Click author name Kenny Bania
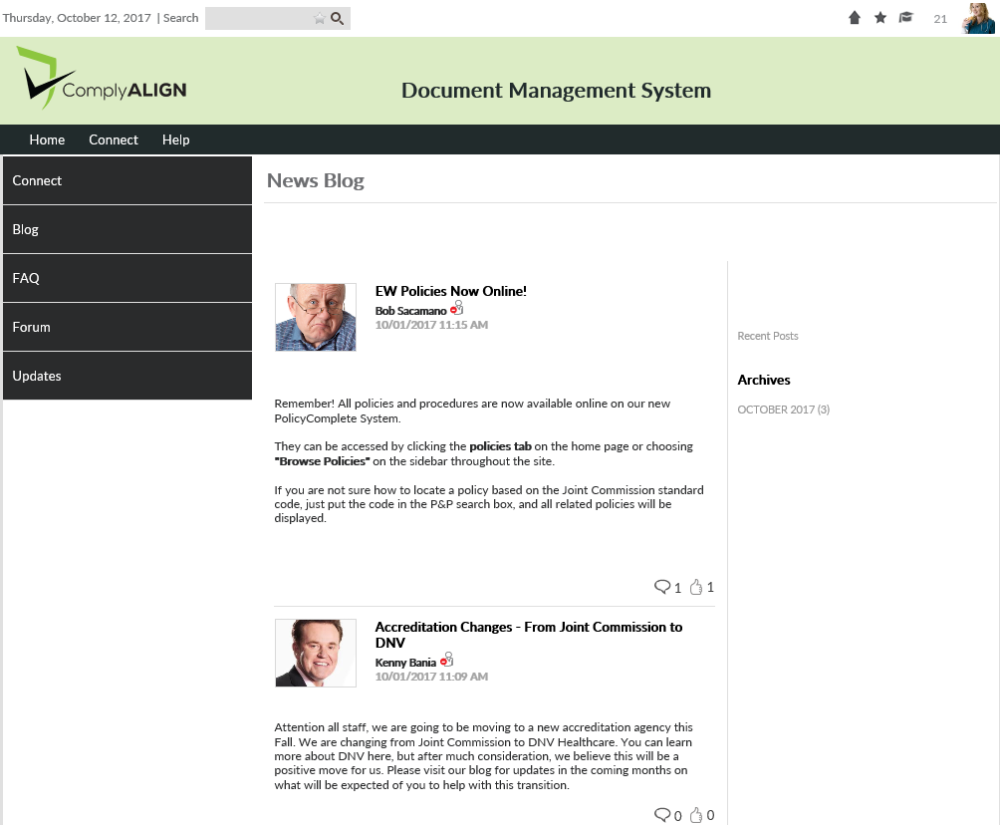 click(406, 663)
